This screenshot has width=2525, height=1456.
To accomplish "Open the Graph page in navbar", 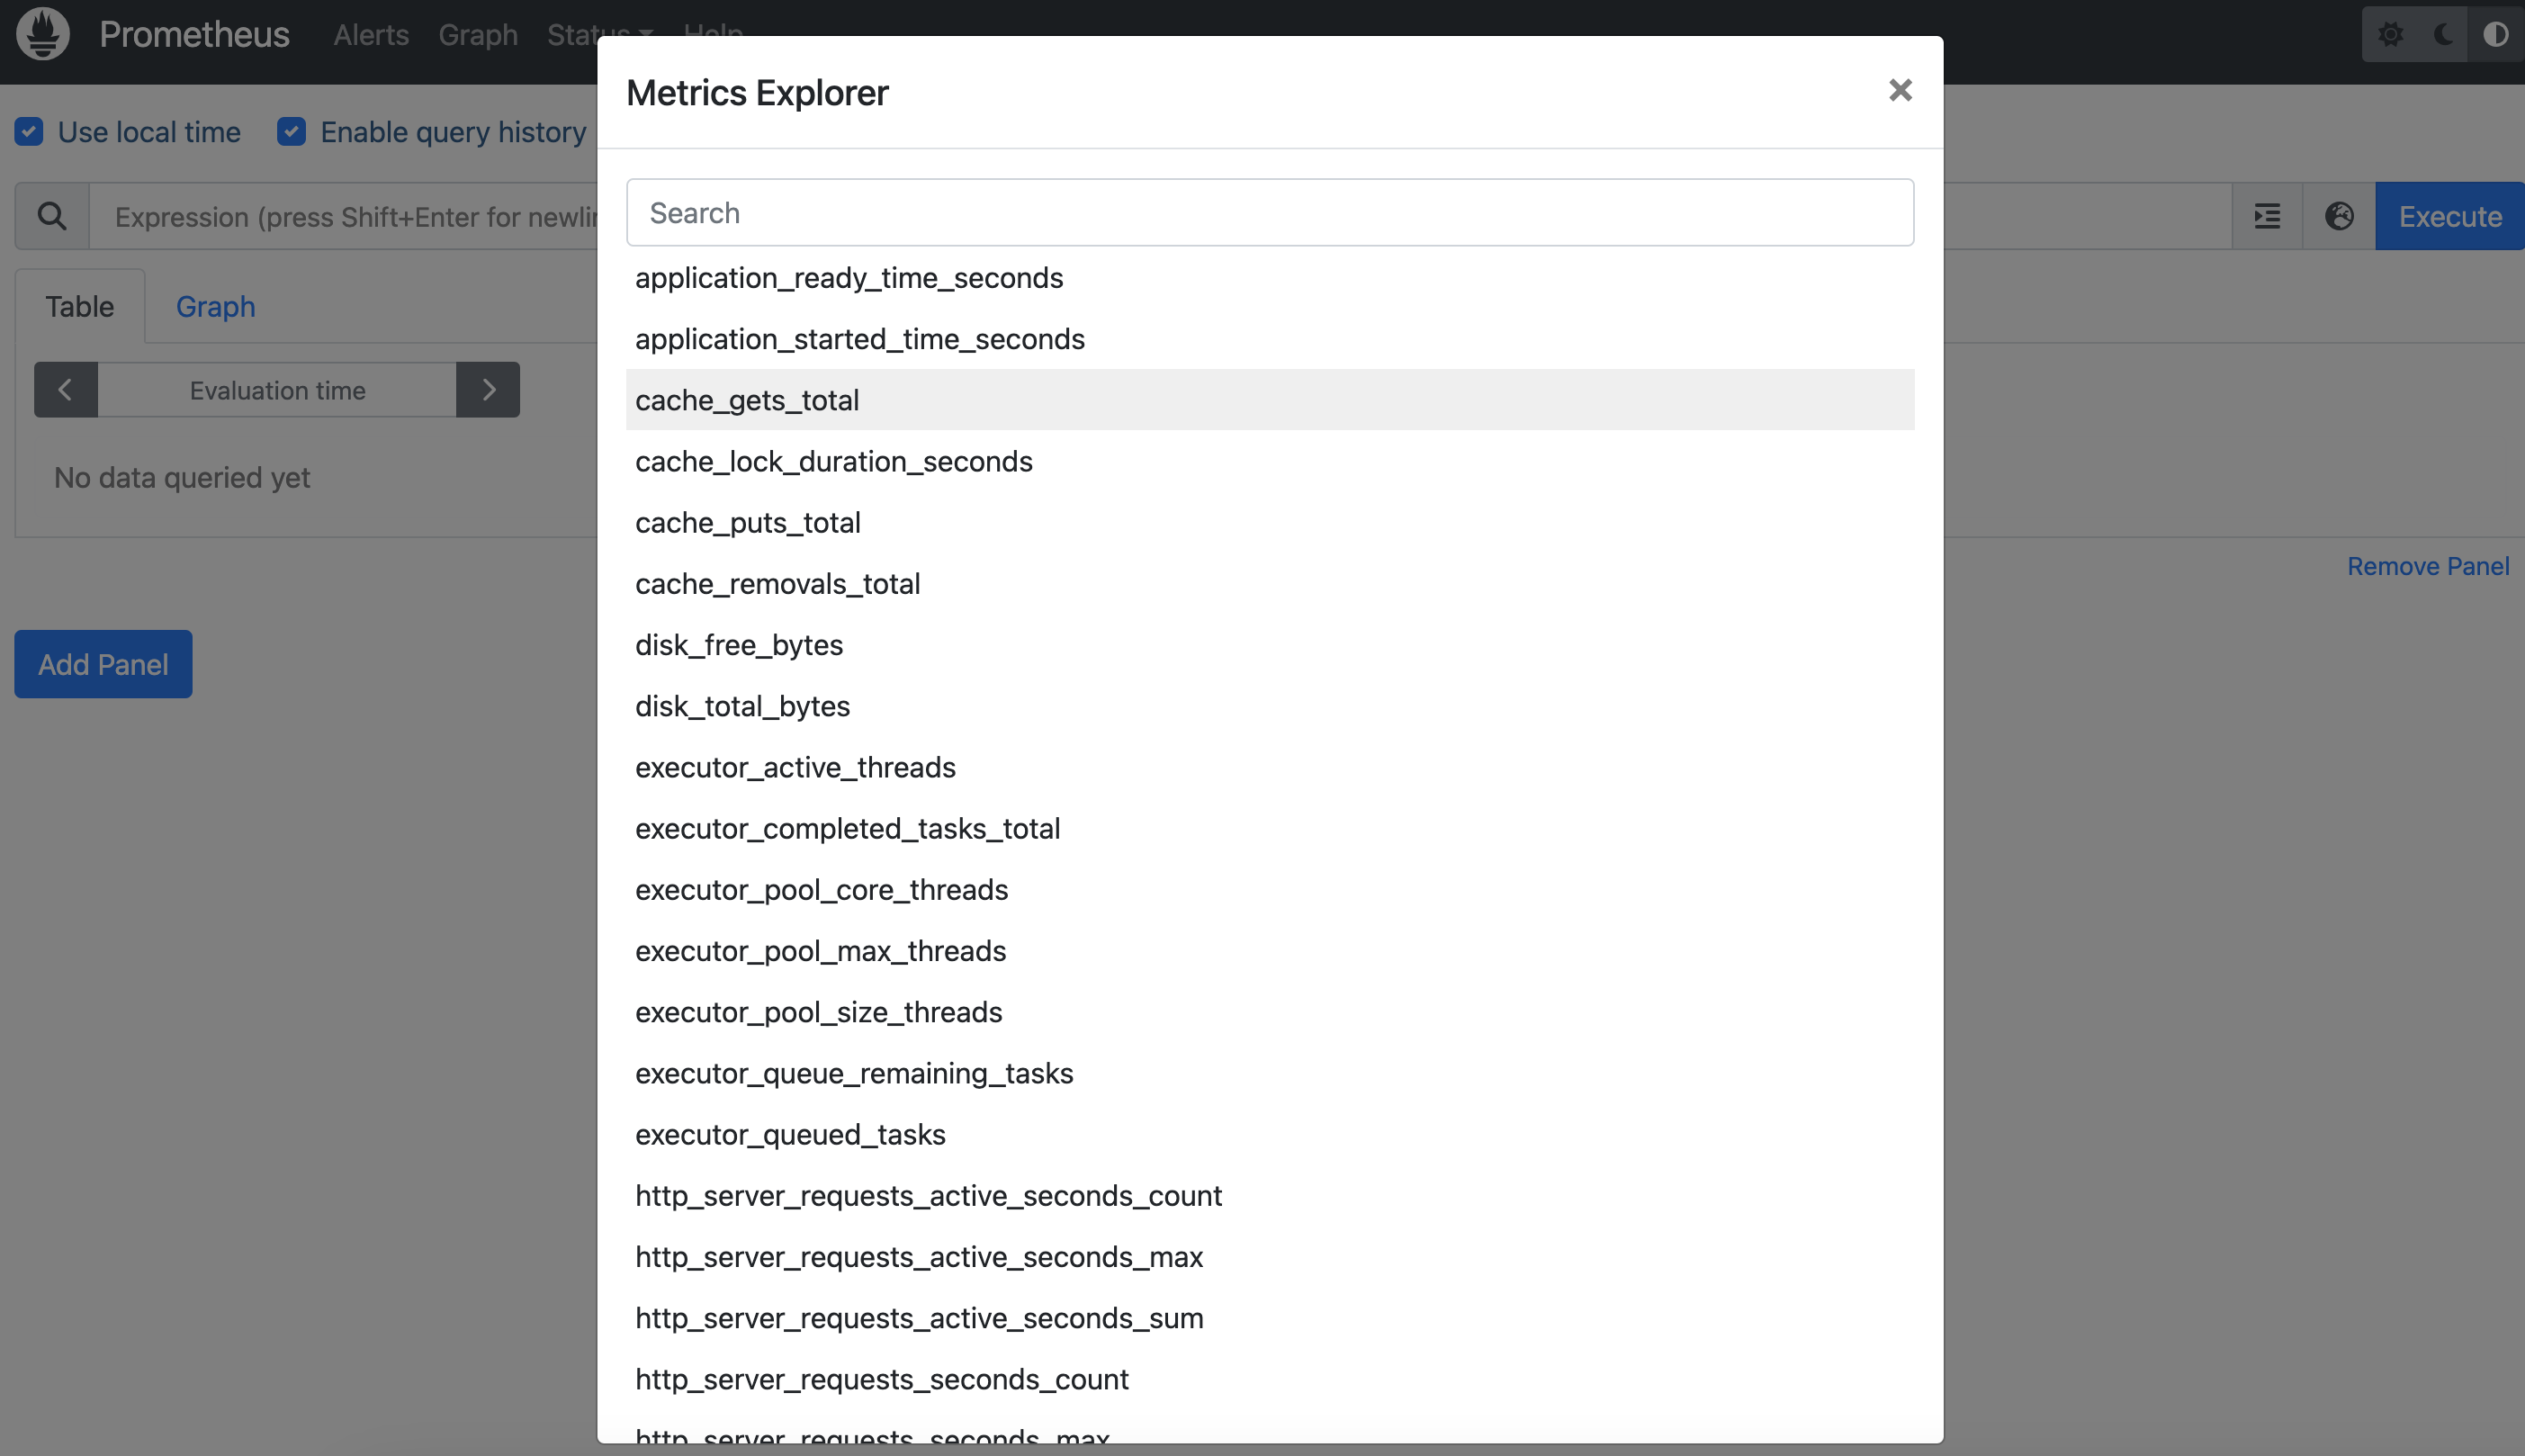I will click(x=478, y=34).
